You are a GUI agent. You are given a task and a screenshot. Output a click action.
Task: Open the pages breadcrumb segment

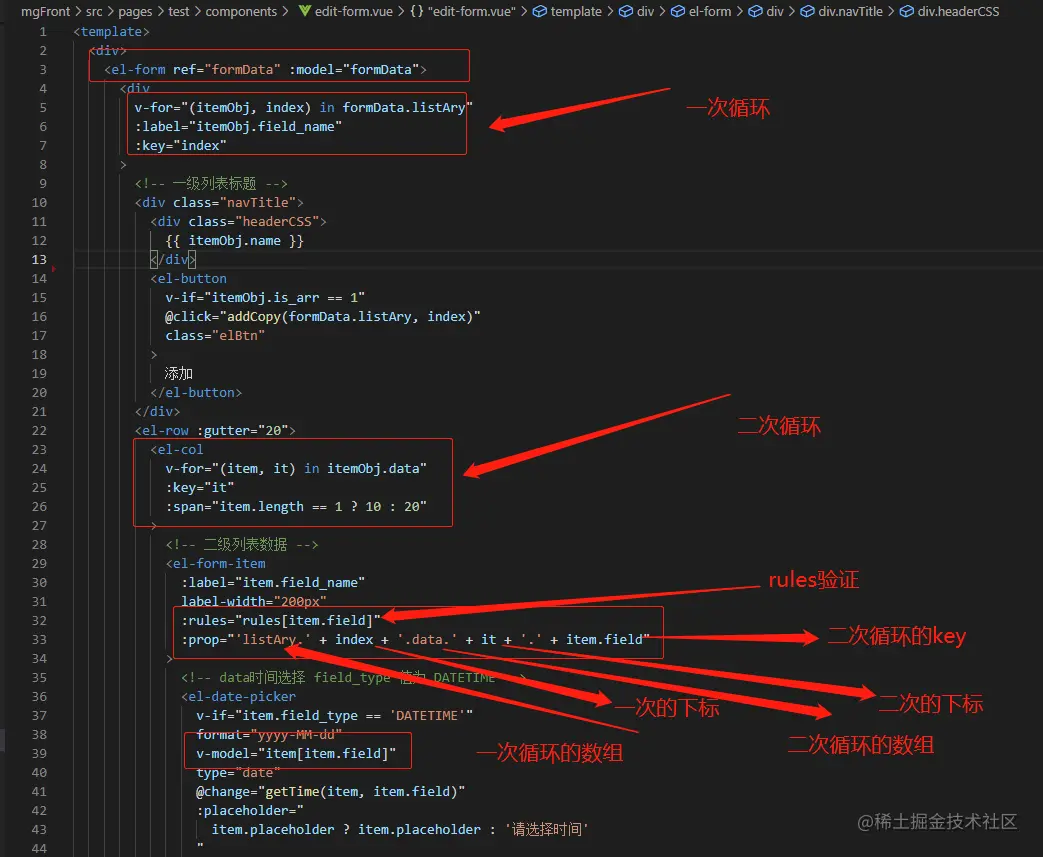[x=135, y=11]
